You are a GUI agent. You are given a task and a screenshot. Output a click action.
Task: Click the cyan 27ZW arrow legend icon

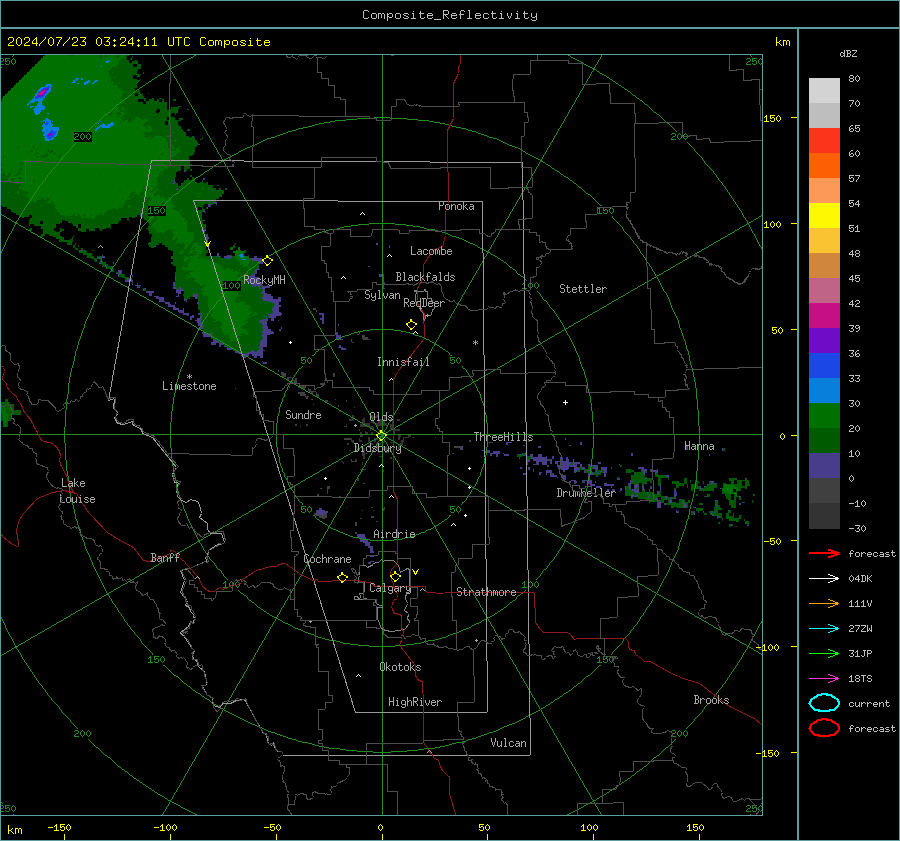click(x=824, y=629)
